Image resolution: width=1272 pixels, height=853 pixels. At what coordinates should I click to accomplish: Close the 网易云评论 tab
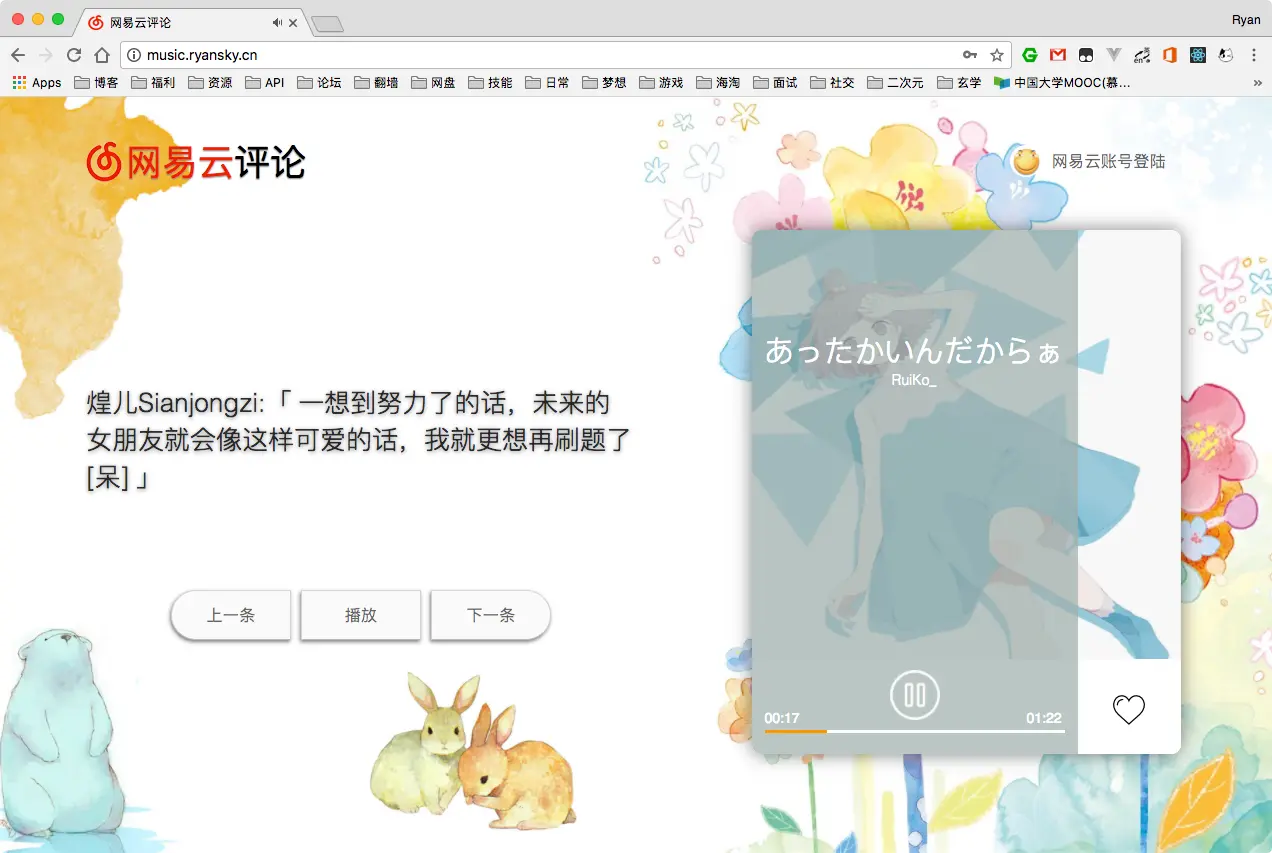[x=293, y=22]
